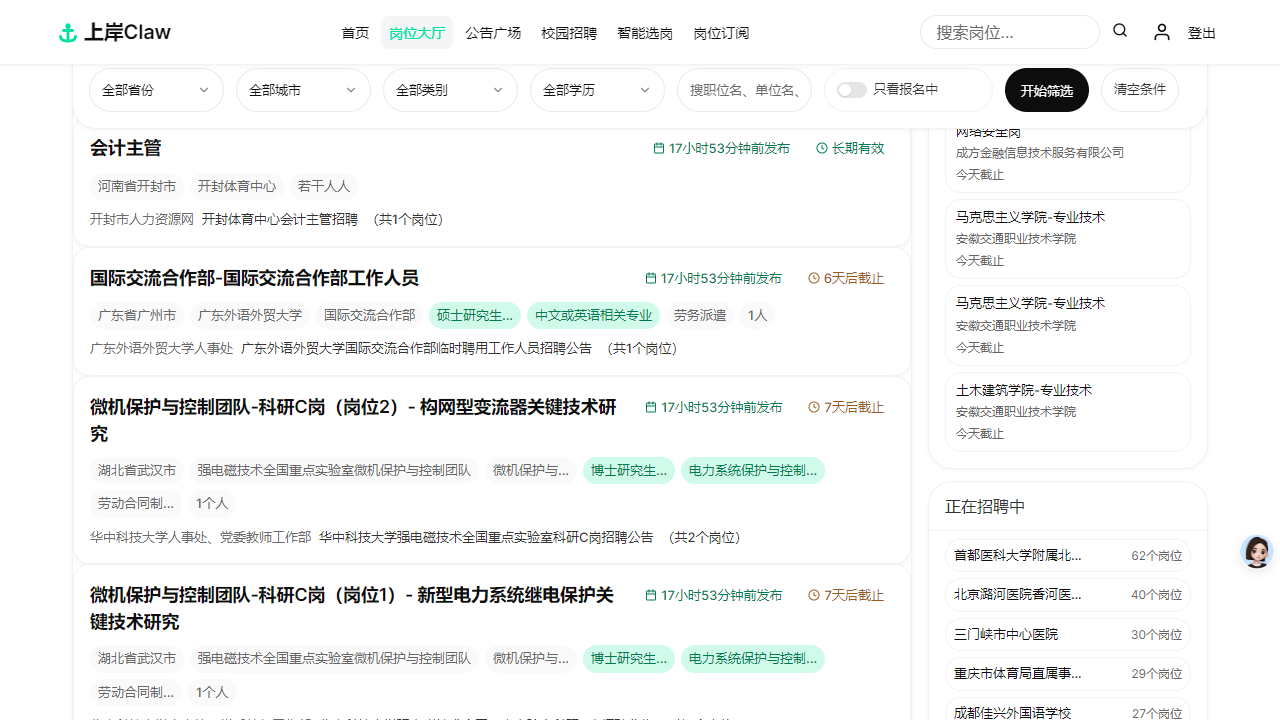Click the 开始筛选 button

1047,90
